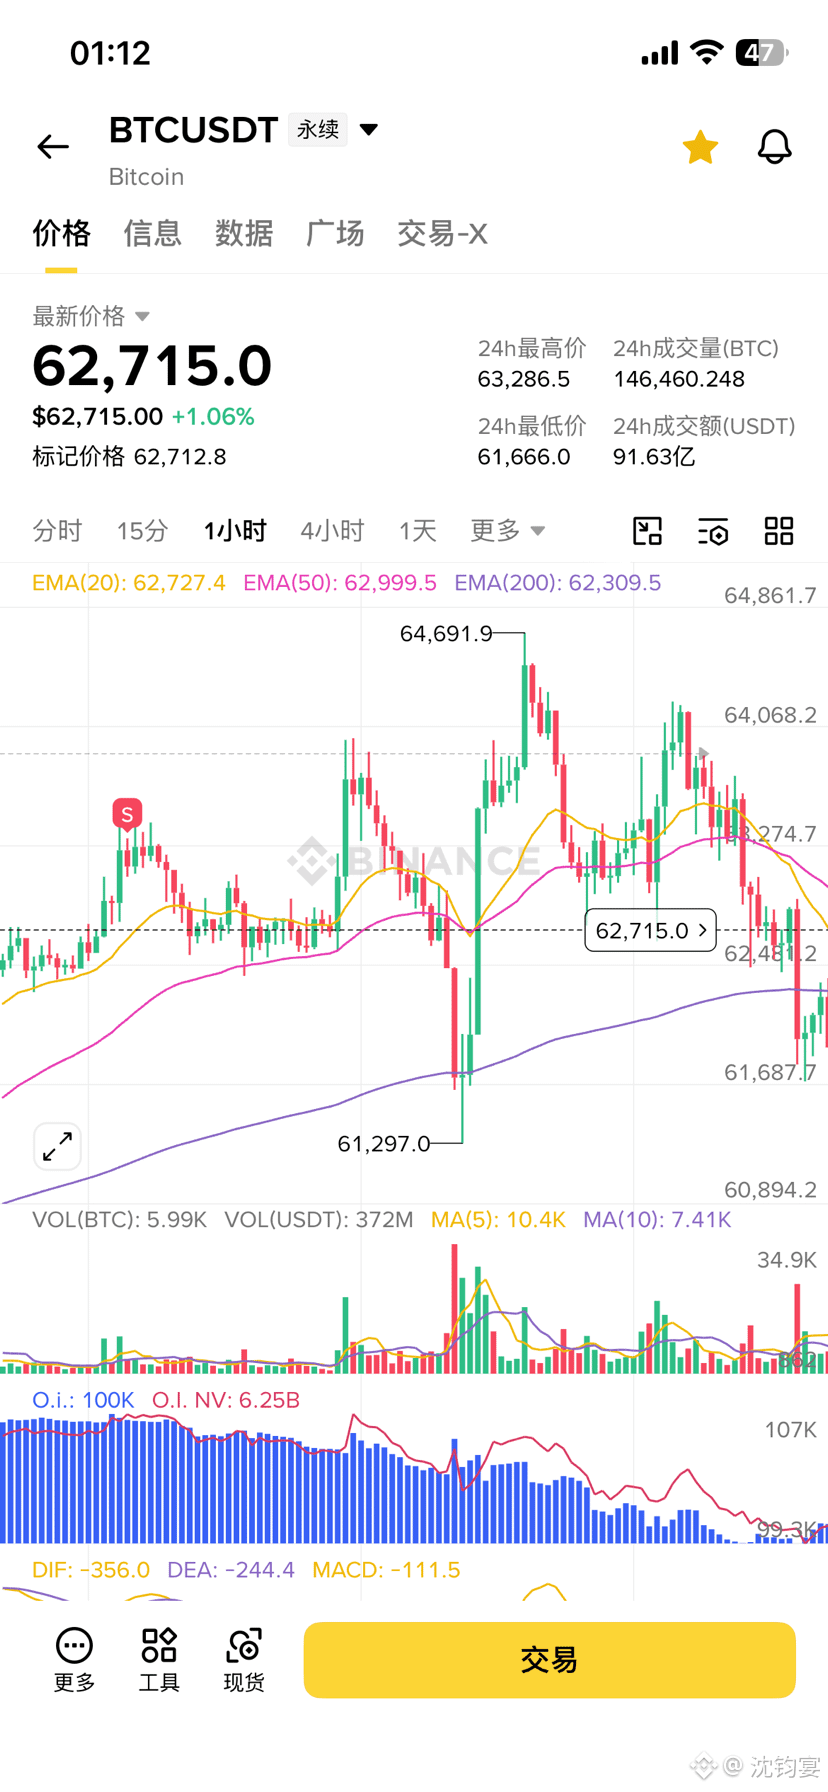Tap the cellular signal icon
Viewport: 828px width, 1792px height.
(660, 52)
